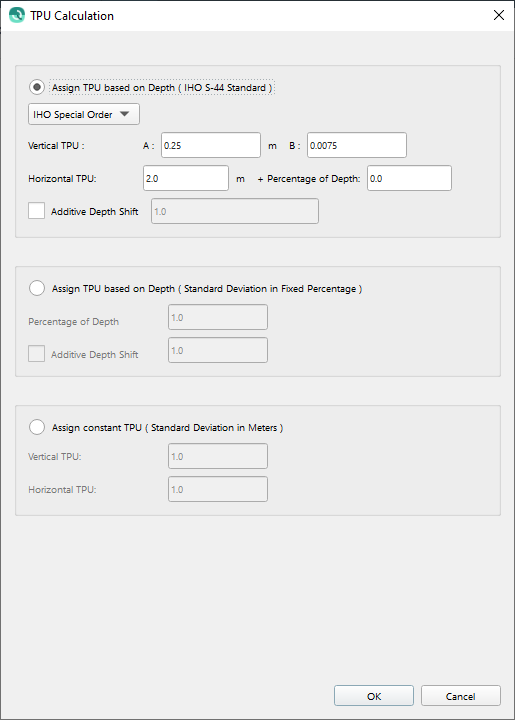Click Vertical TPU A value field
The height and width of the screenshot is (720, 515).
211,146
